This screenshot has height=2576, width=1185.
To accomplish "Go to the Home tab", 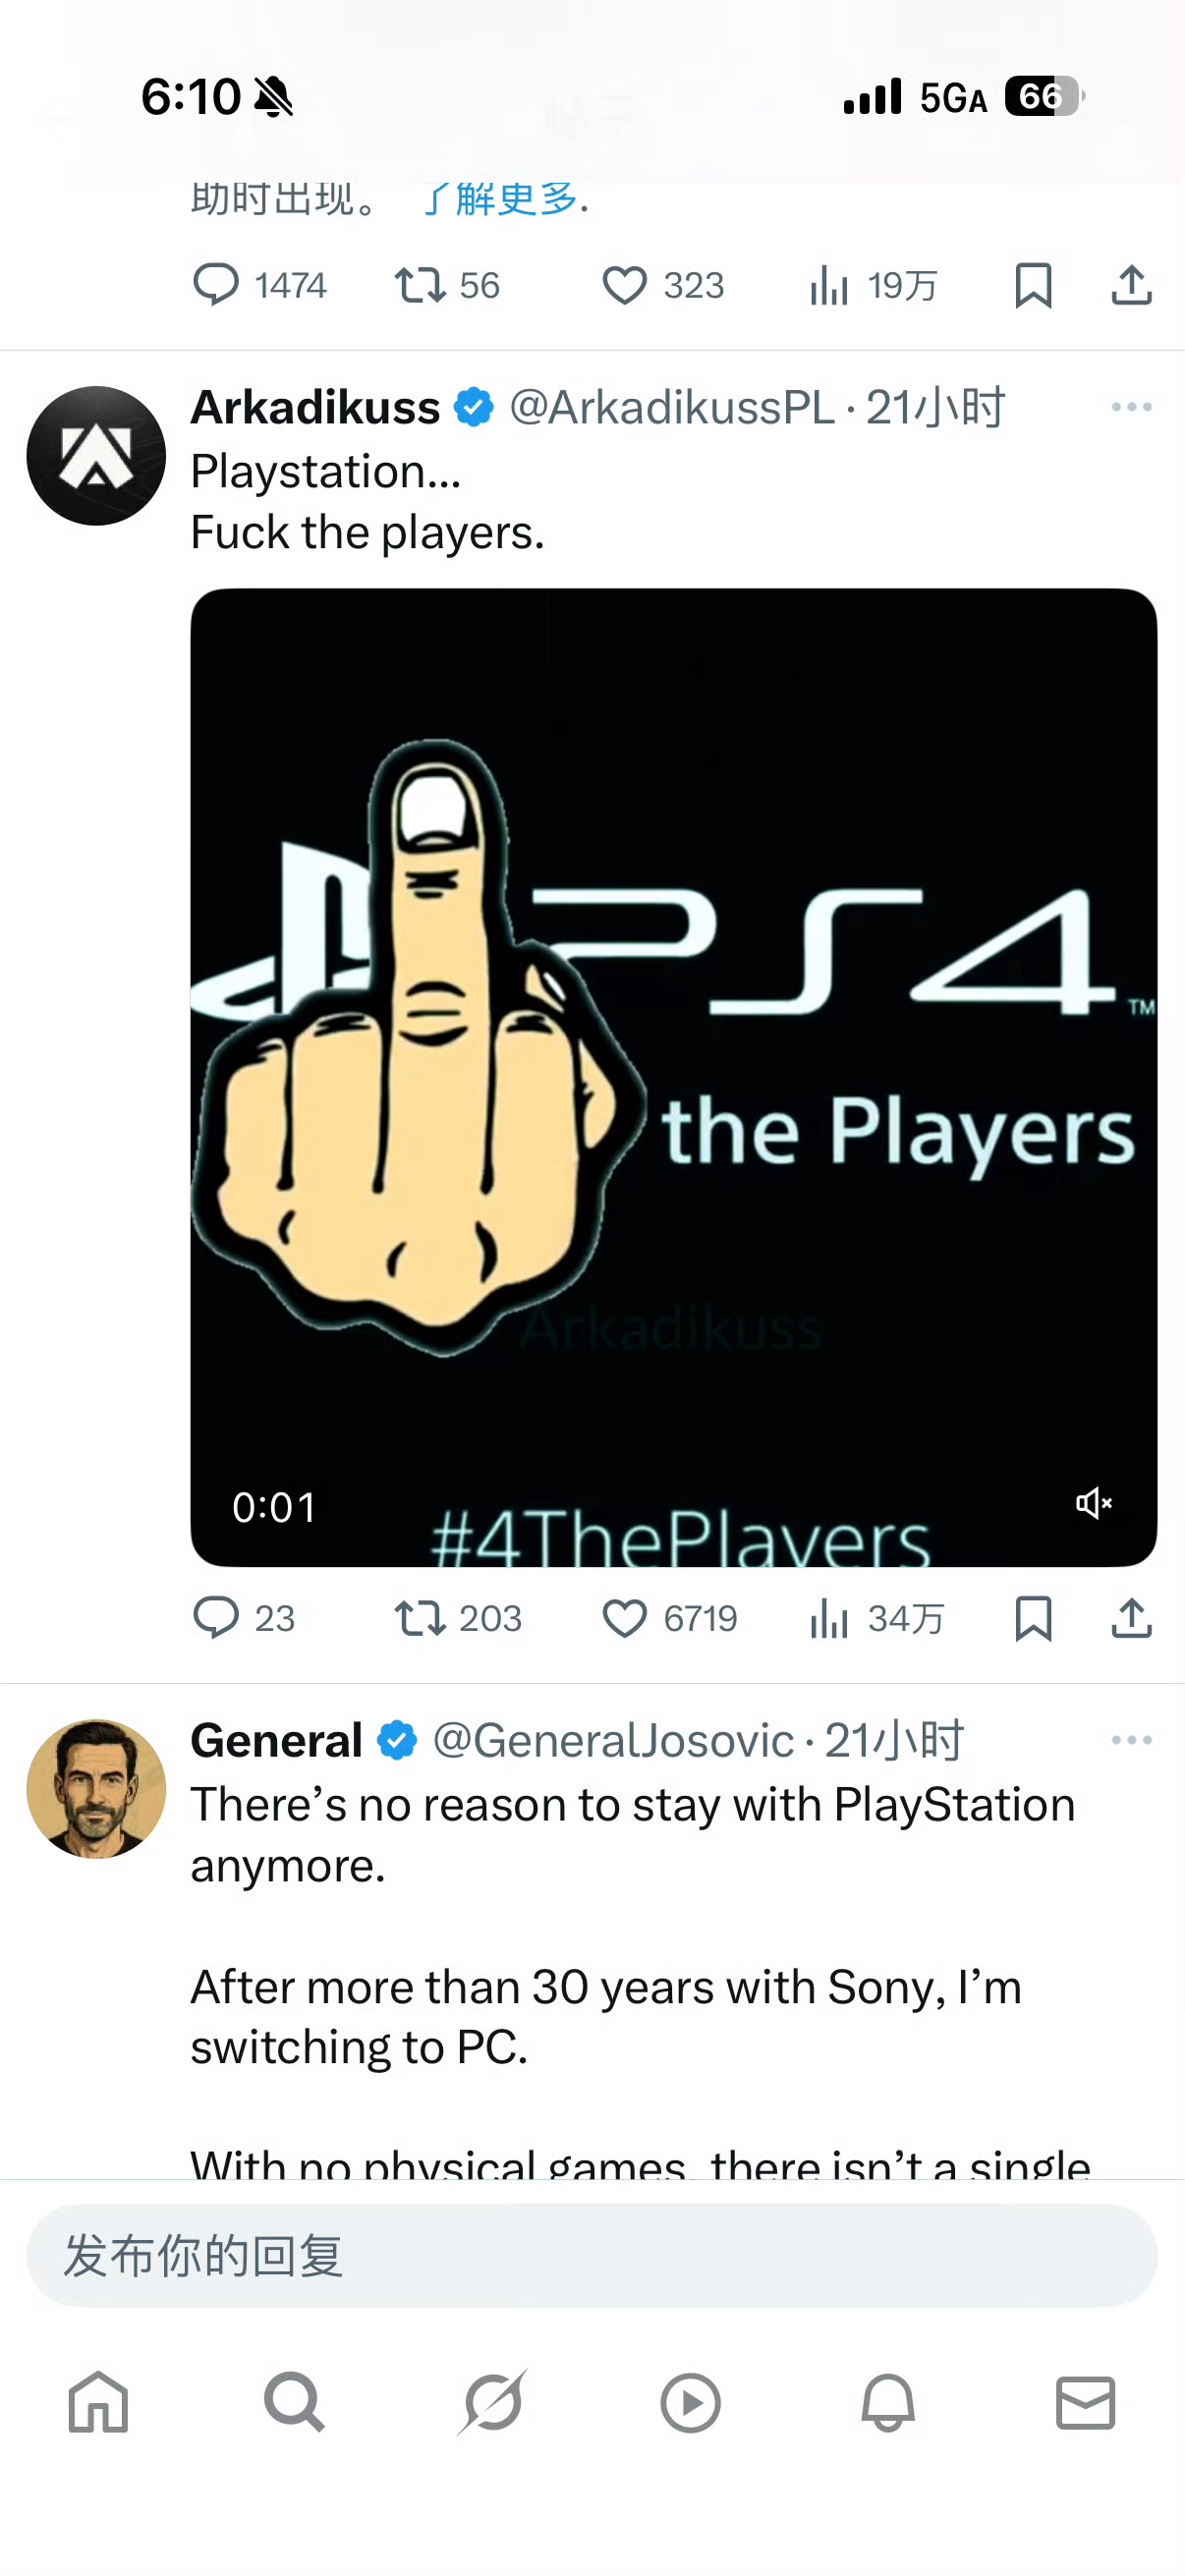I will (x=98, y=2401).
